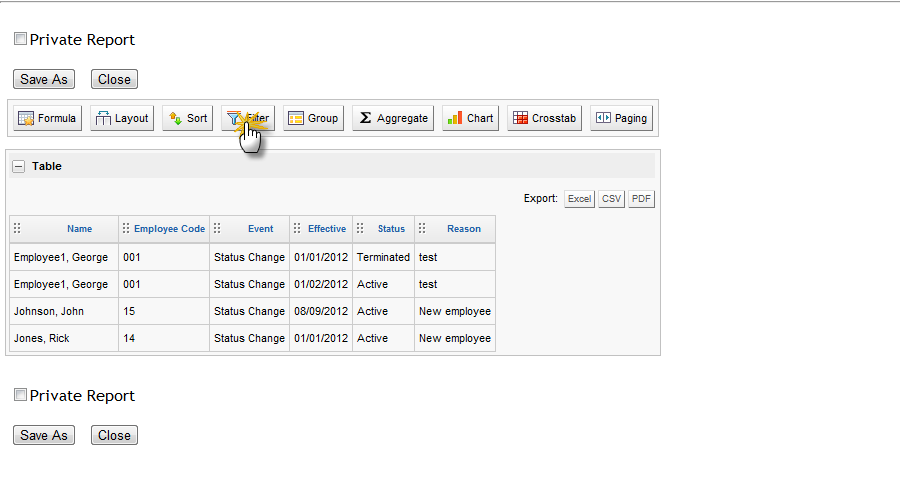Open the Sort options
900x500 pixels.
(188, 118)
